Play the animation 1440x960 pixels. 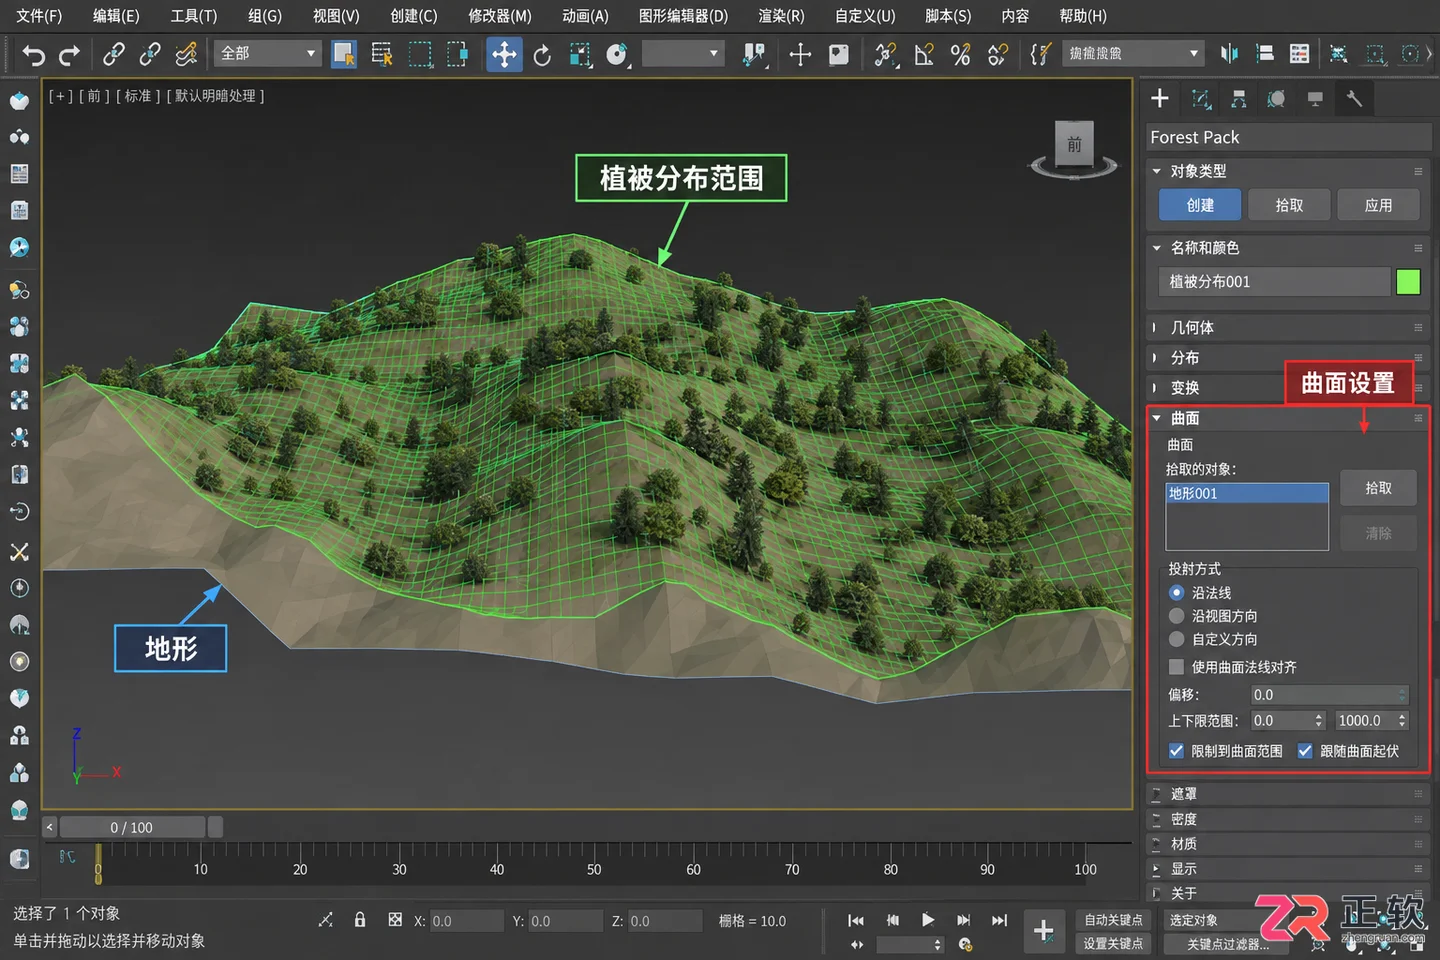(927, 920)
